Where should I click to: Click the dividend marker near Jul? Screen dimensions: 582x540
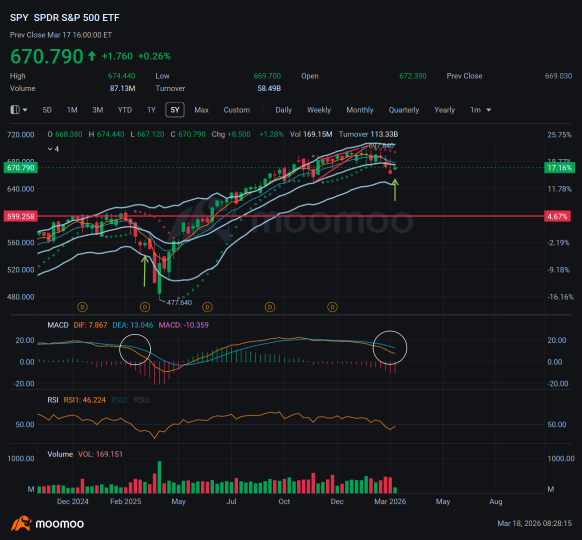270,307
